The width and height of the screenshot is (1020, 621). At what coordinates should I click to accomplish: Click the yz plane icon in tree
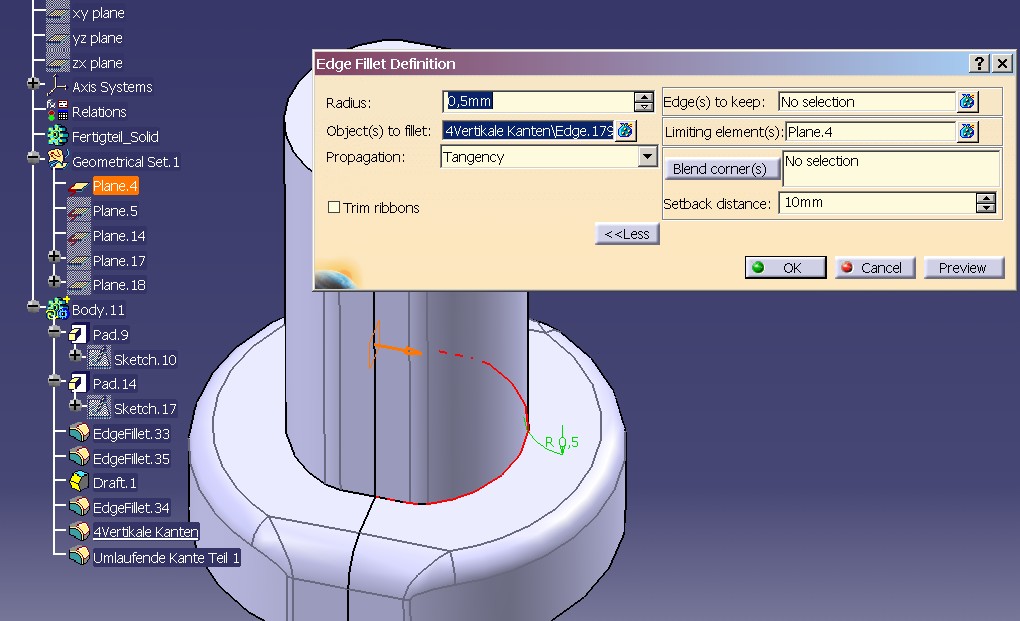click(57, 38)
